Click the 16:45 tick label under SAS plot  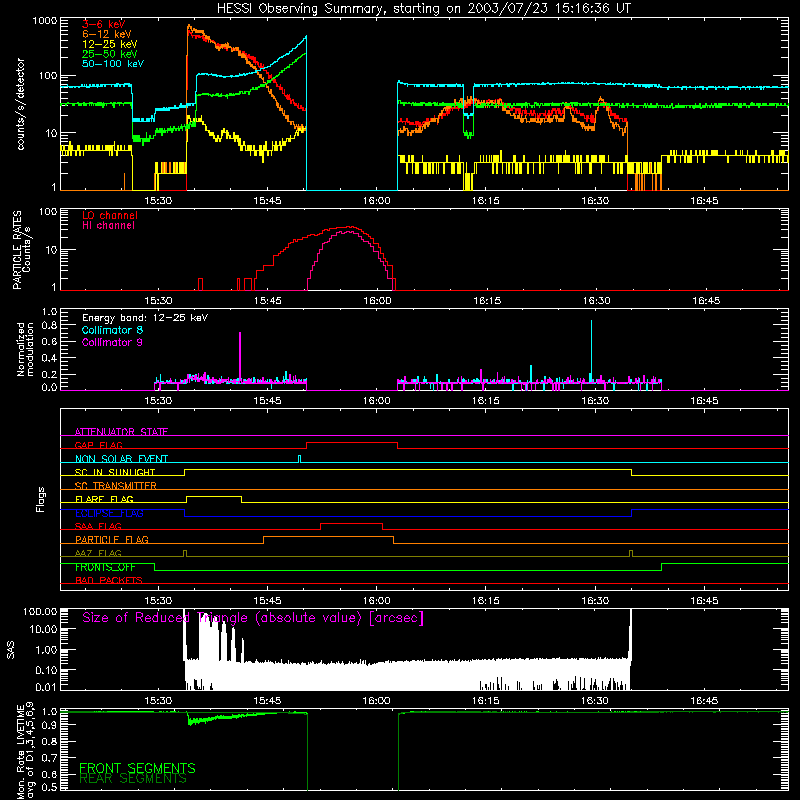(x=705, y=701)
